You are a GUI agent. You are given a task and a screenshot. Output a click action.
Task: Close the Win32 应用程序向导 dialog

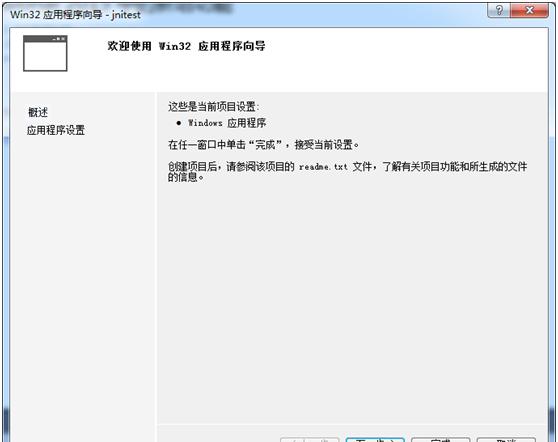(x=530, y=10)
